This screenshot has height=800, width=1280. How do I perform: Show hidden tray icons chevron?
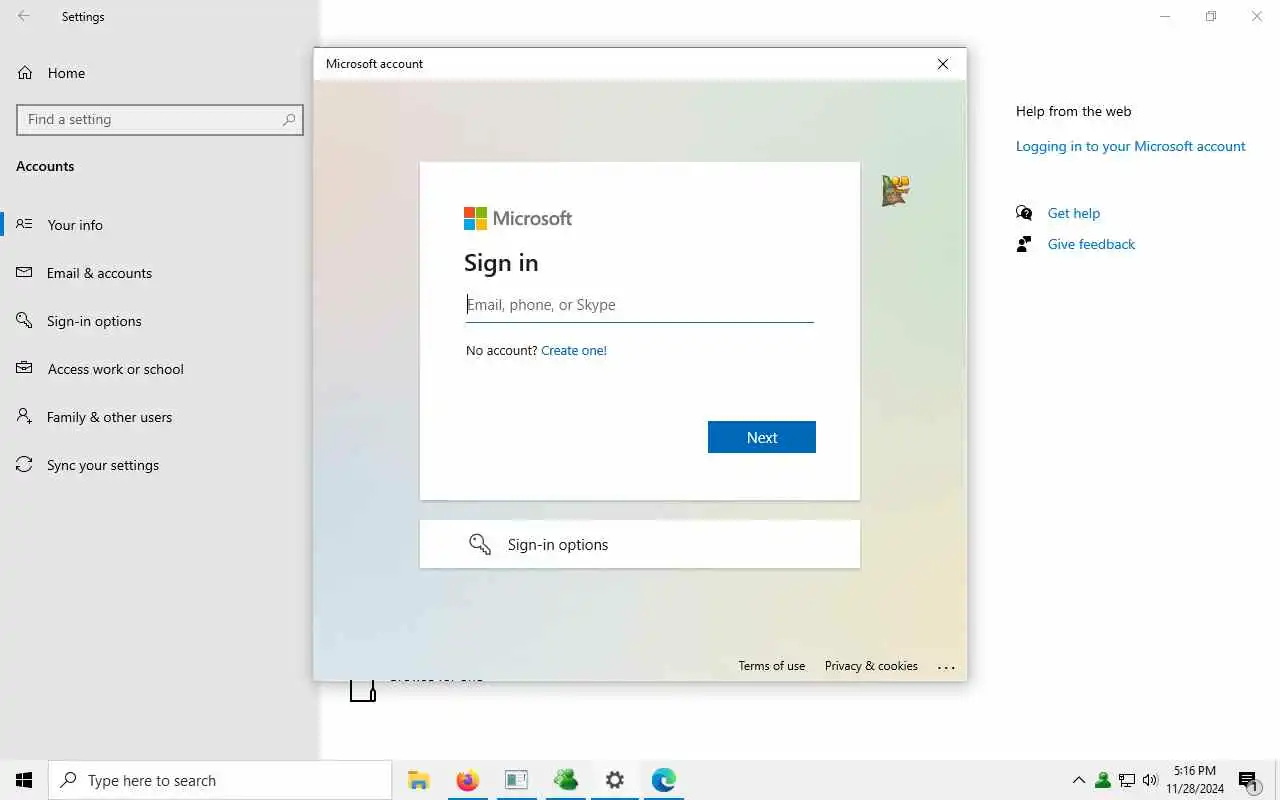point(1079,780)
